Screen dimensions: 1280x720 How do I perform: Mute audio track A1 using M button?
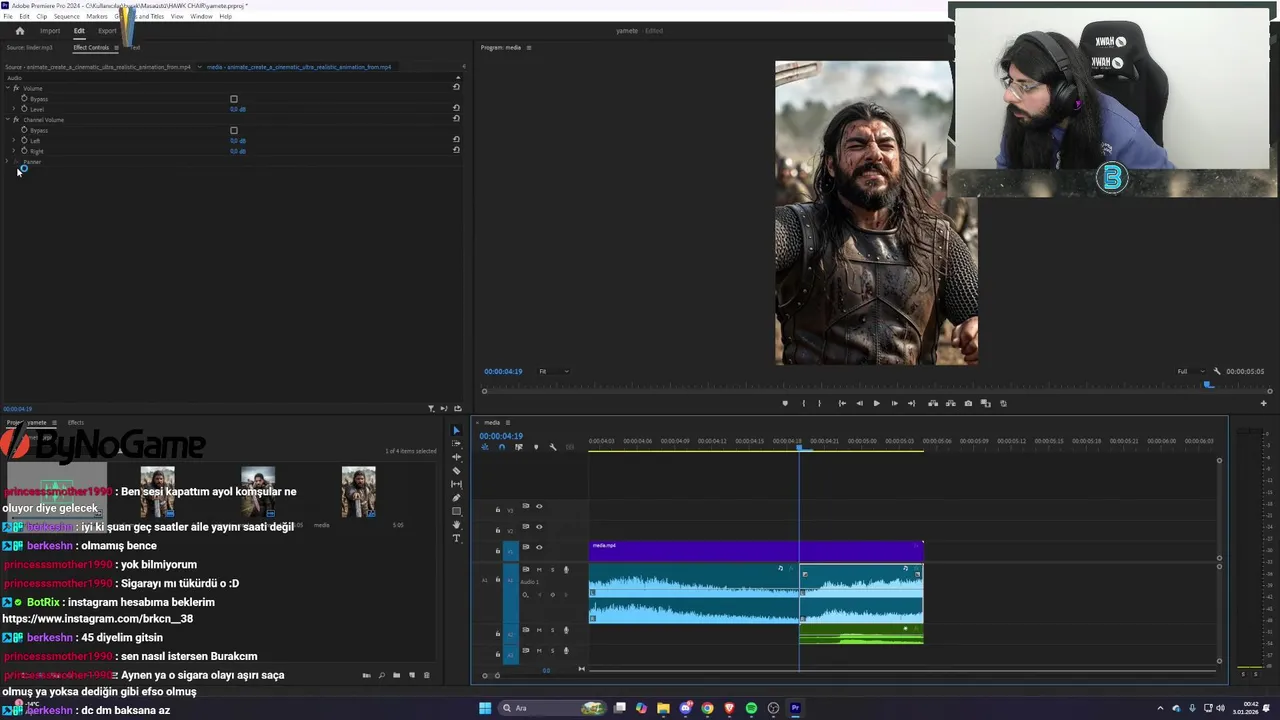click(539, 570)
